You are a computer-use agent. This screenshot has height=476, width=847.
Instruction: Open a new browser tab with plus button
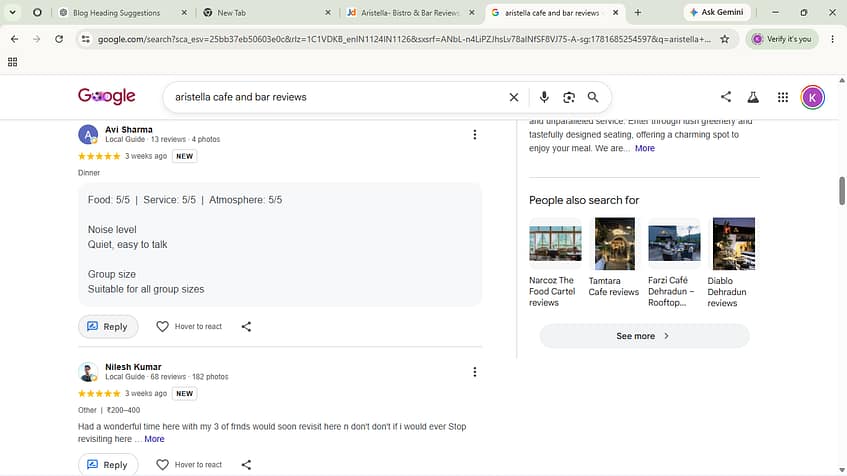coord(637,12)
